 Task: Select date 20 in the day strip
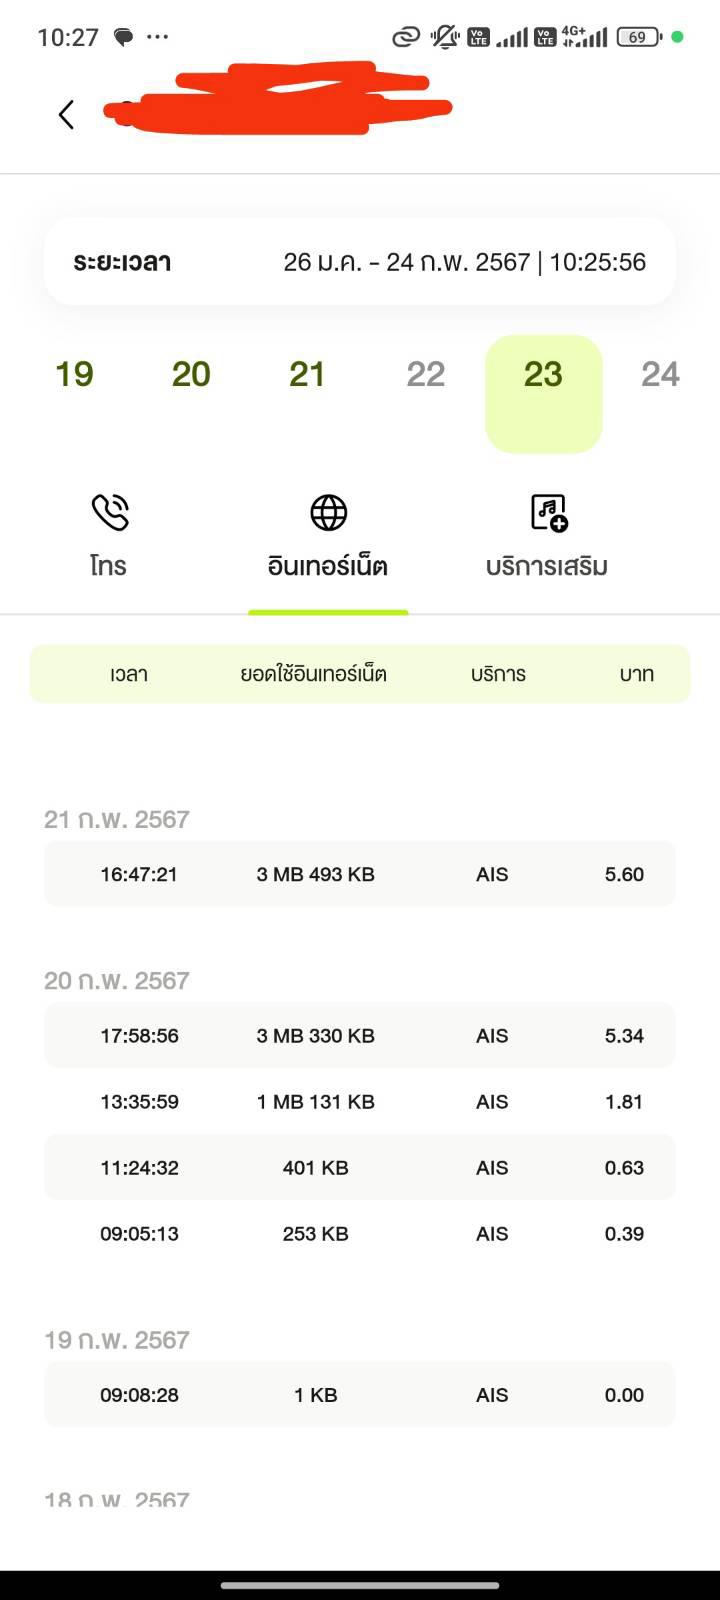coord(191,375)
